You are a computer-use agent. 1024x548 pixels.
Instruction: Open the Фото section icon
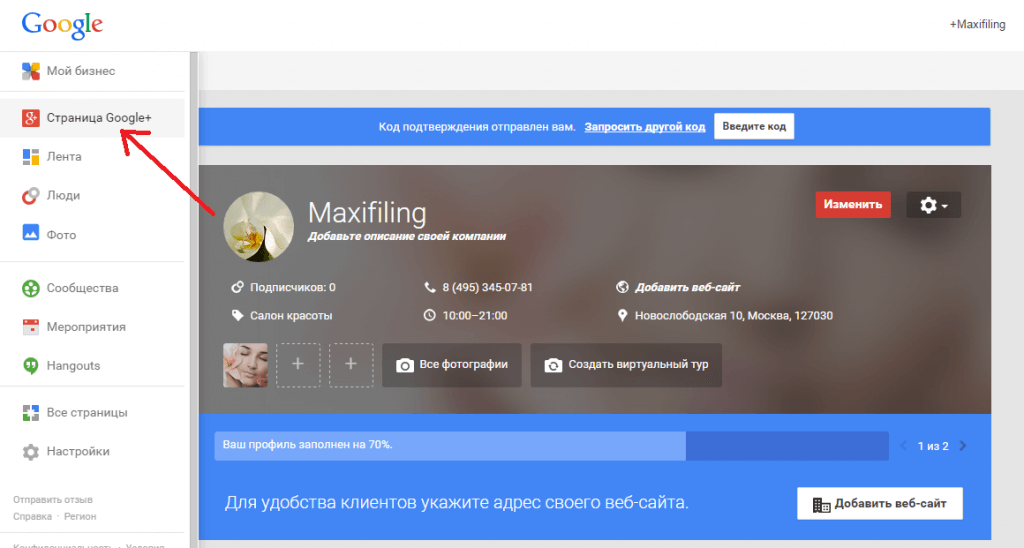(x=31, y=235)
